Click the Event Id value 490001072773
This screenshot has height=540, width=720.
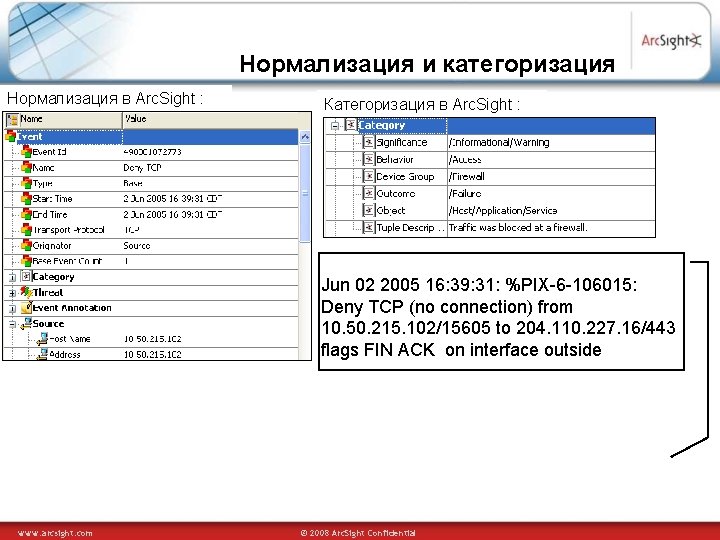coord(152,152)
